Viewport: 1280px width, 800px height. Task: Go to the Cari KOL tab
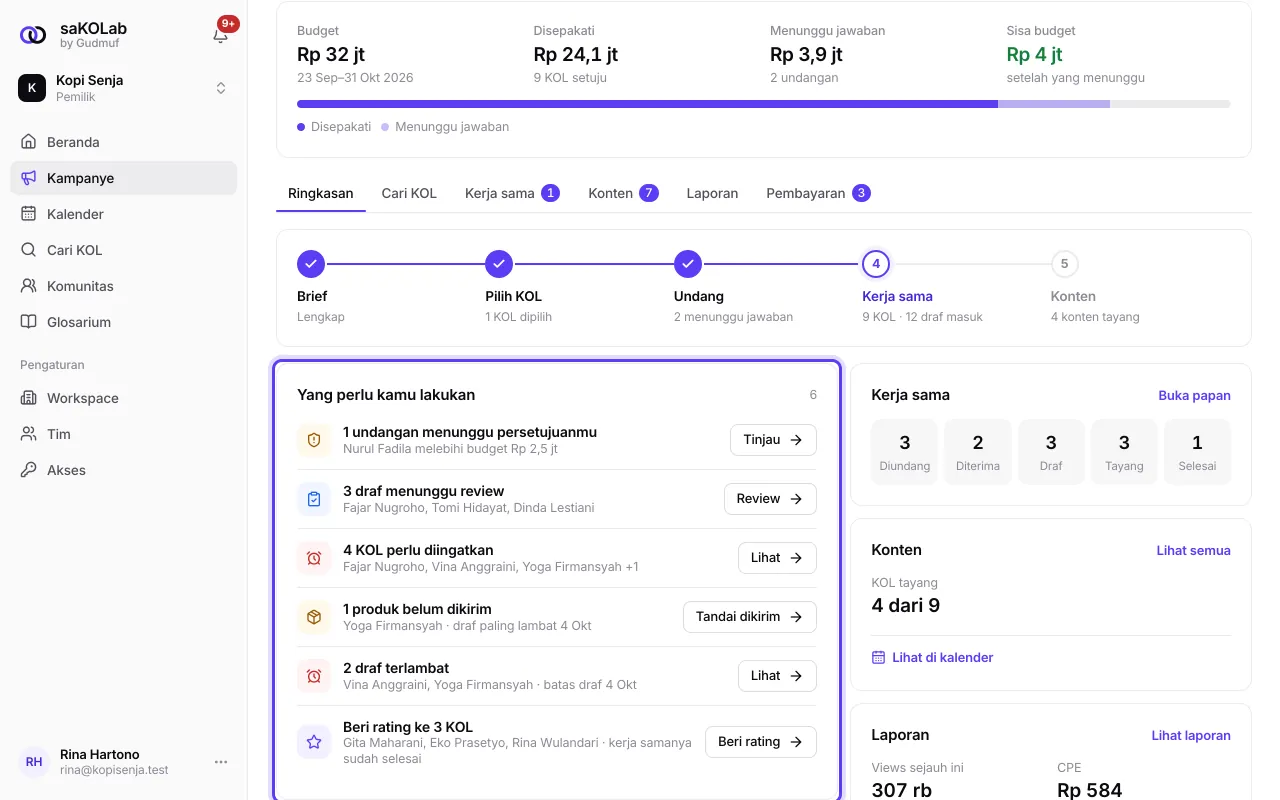(x=409, y=193)
